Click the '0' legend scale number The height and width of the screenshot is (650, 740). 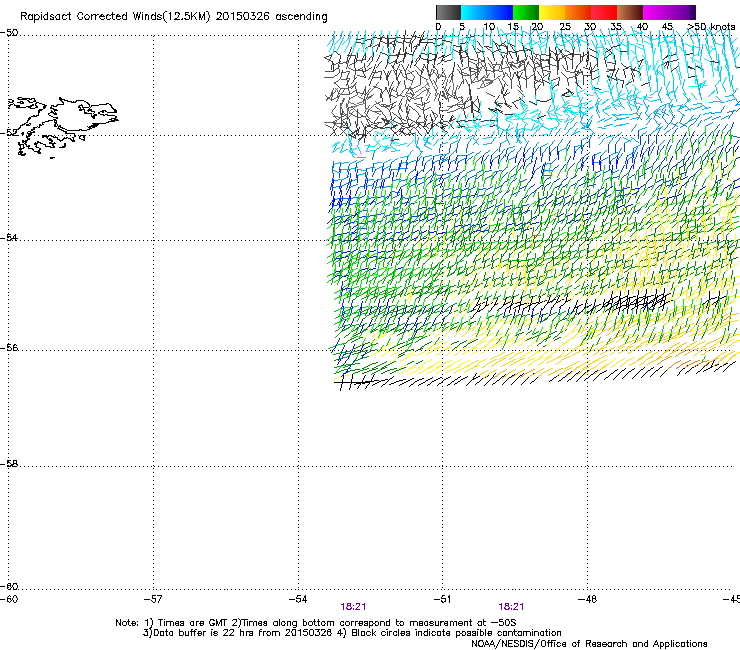coord(438,26)
